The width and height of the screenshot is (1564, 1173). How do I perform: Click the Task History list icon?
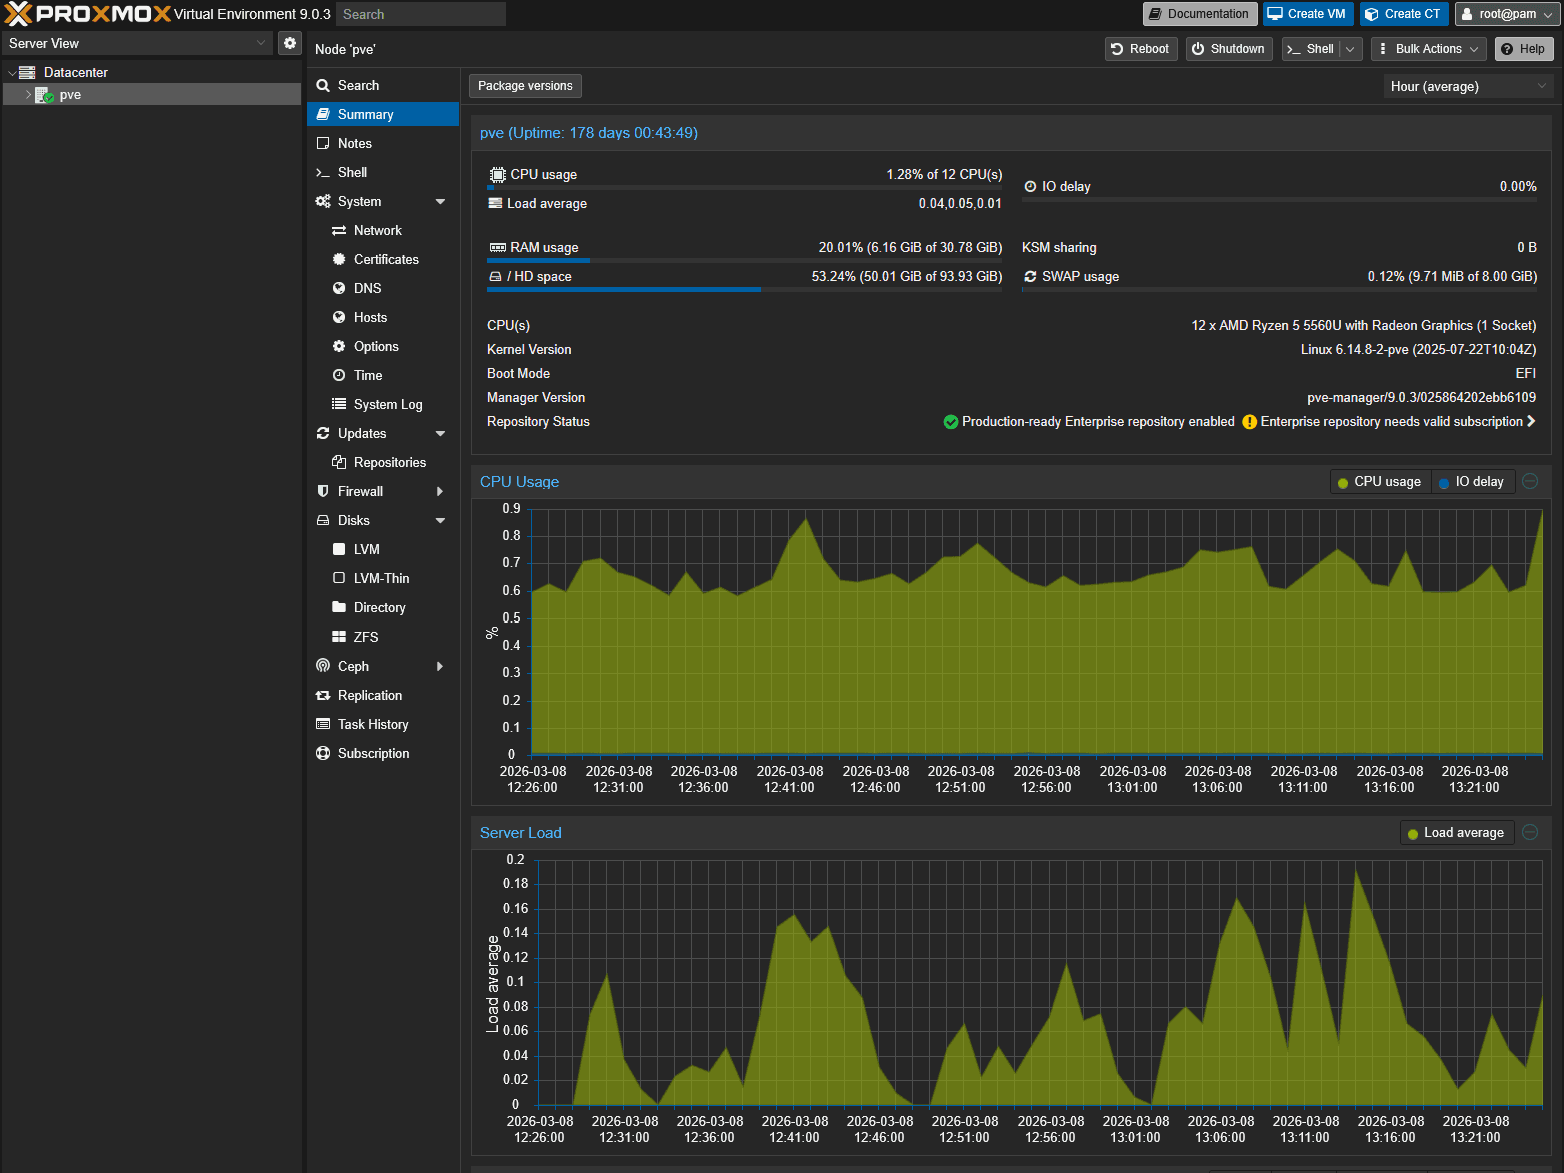[323, 725]
